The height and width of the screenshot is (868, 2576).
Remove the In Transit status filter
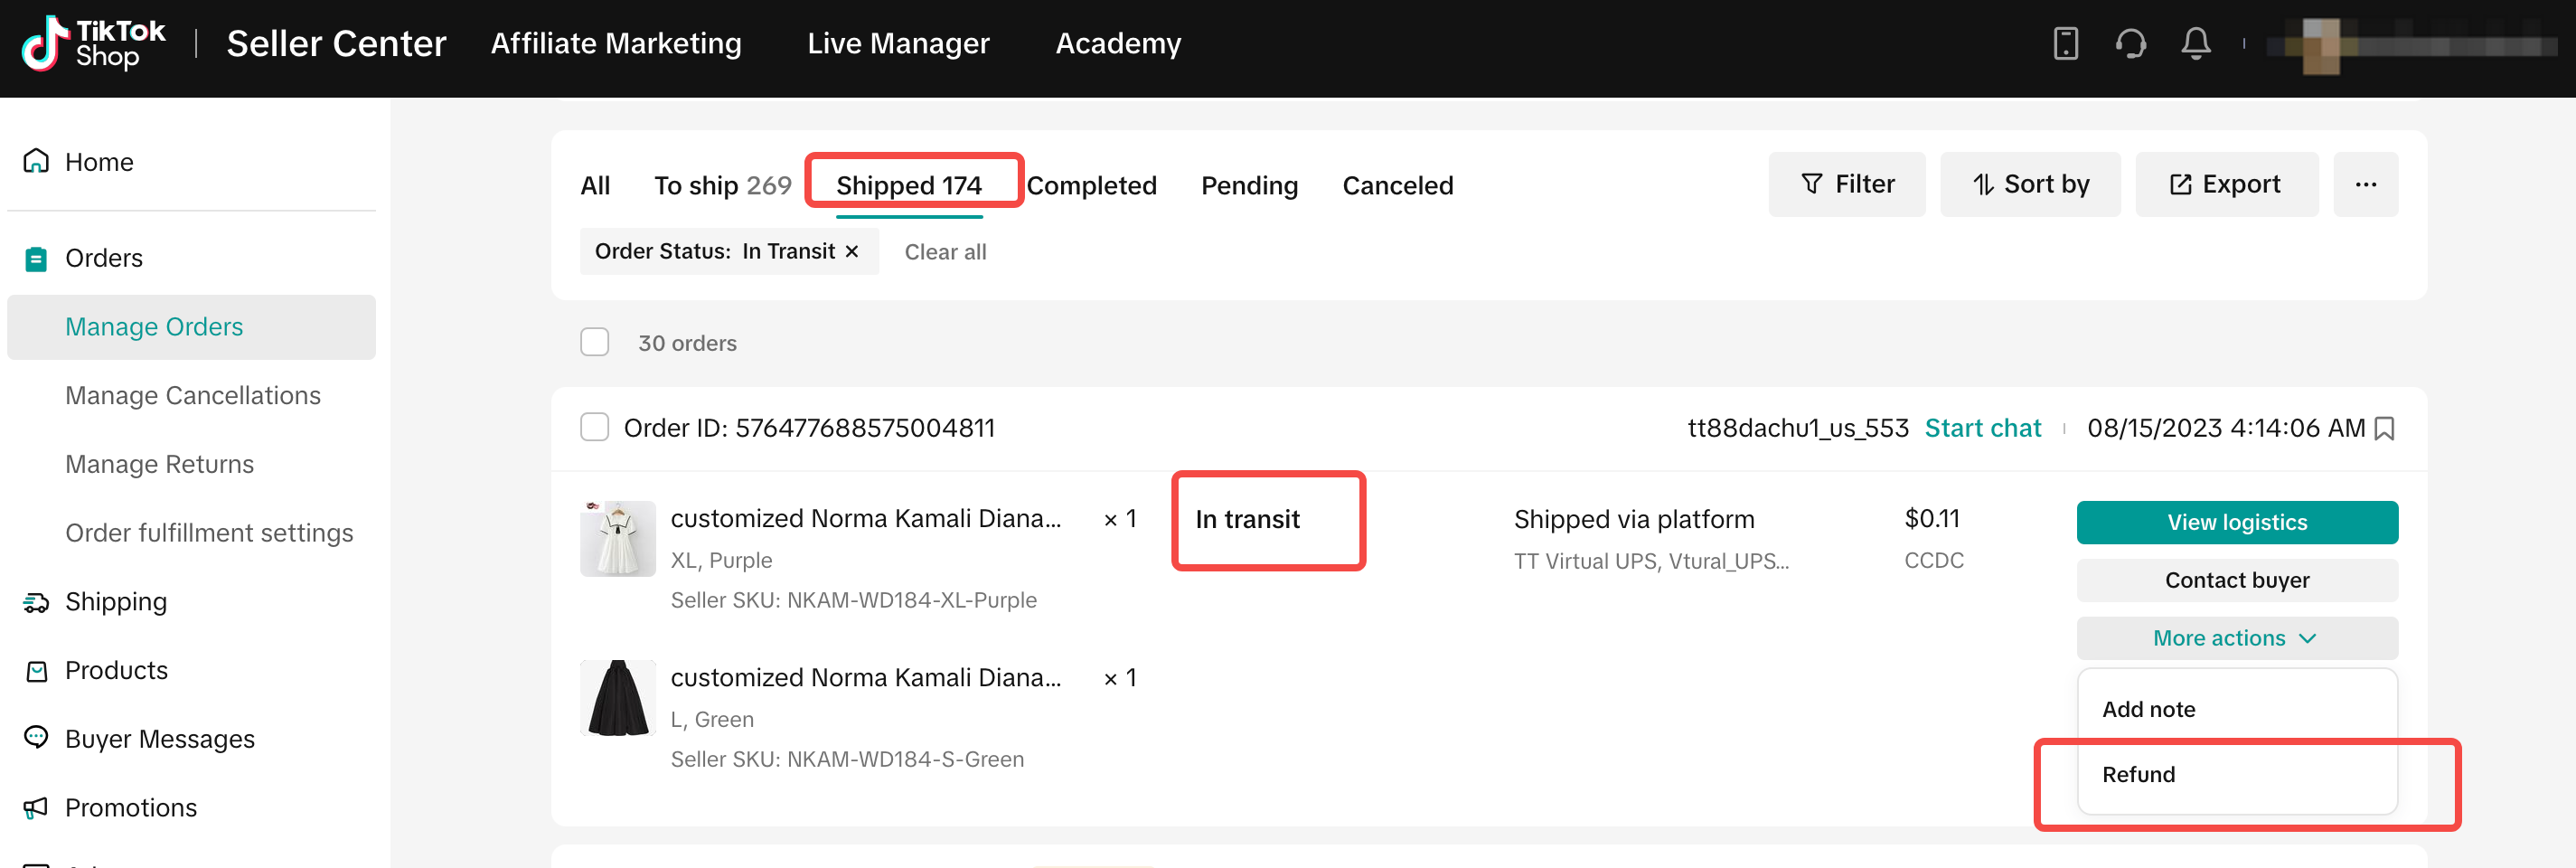pyautogui.click(x=852, y=252)
